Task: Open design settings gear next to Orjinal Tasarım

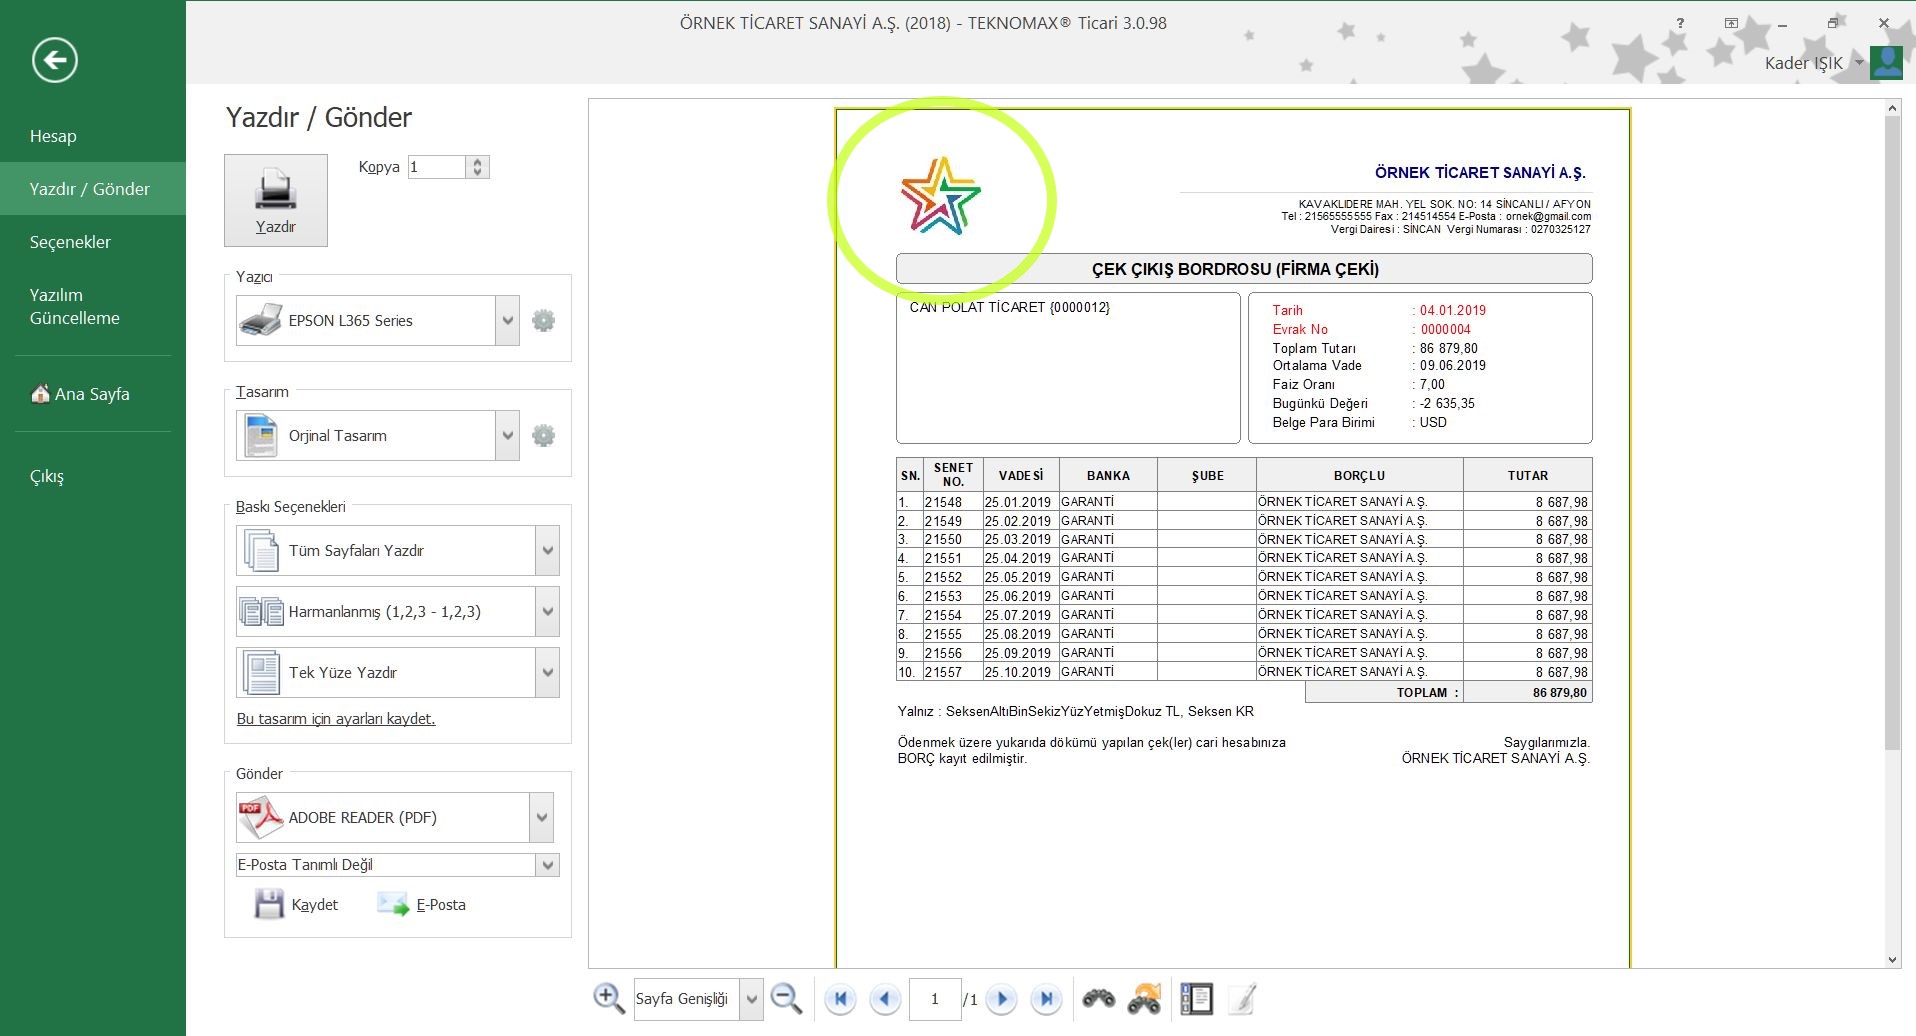Action: pos(543,436)
